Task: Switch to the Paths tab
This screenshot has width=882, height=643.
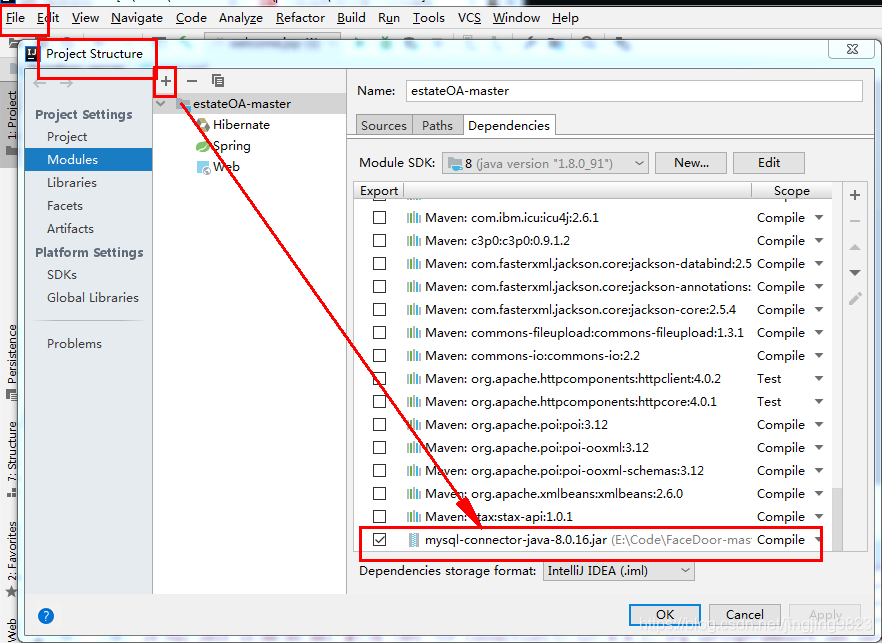Action: 437,125
